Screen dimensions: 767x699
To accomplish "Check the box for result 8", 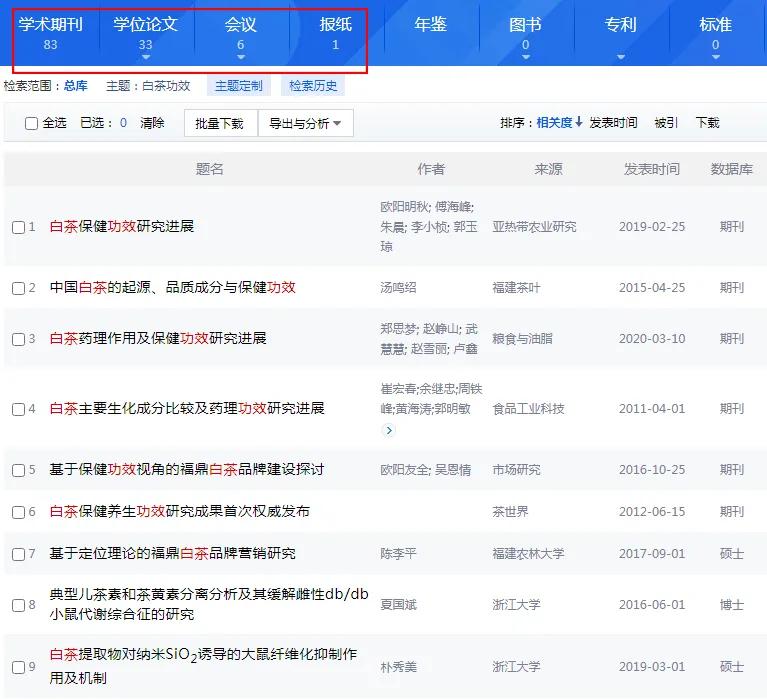I will click(19, 605).
